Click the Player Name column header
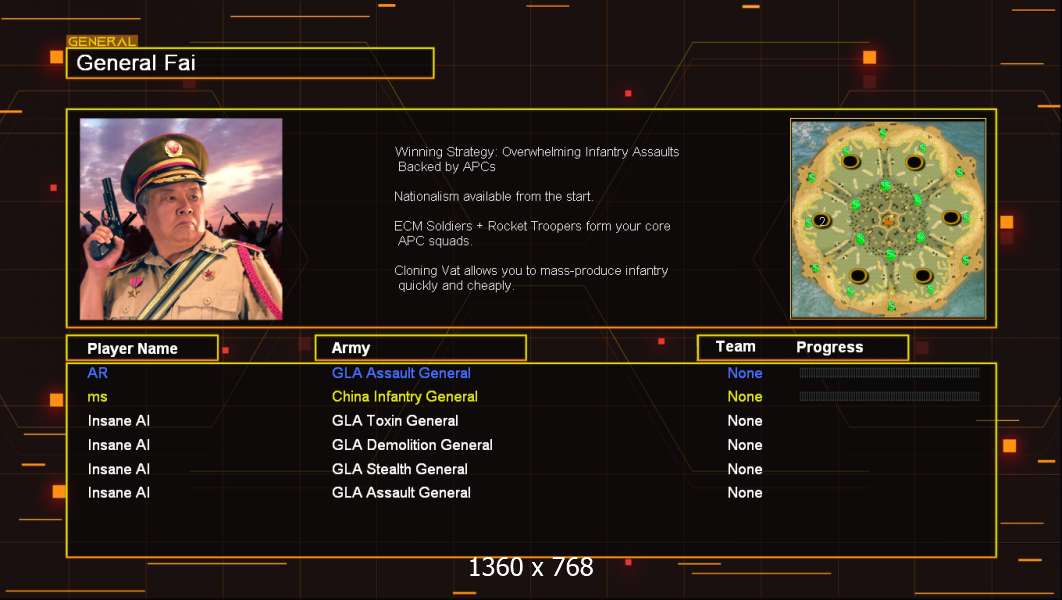 point(142,348)
